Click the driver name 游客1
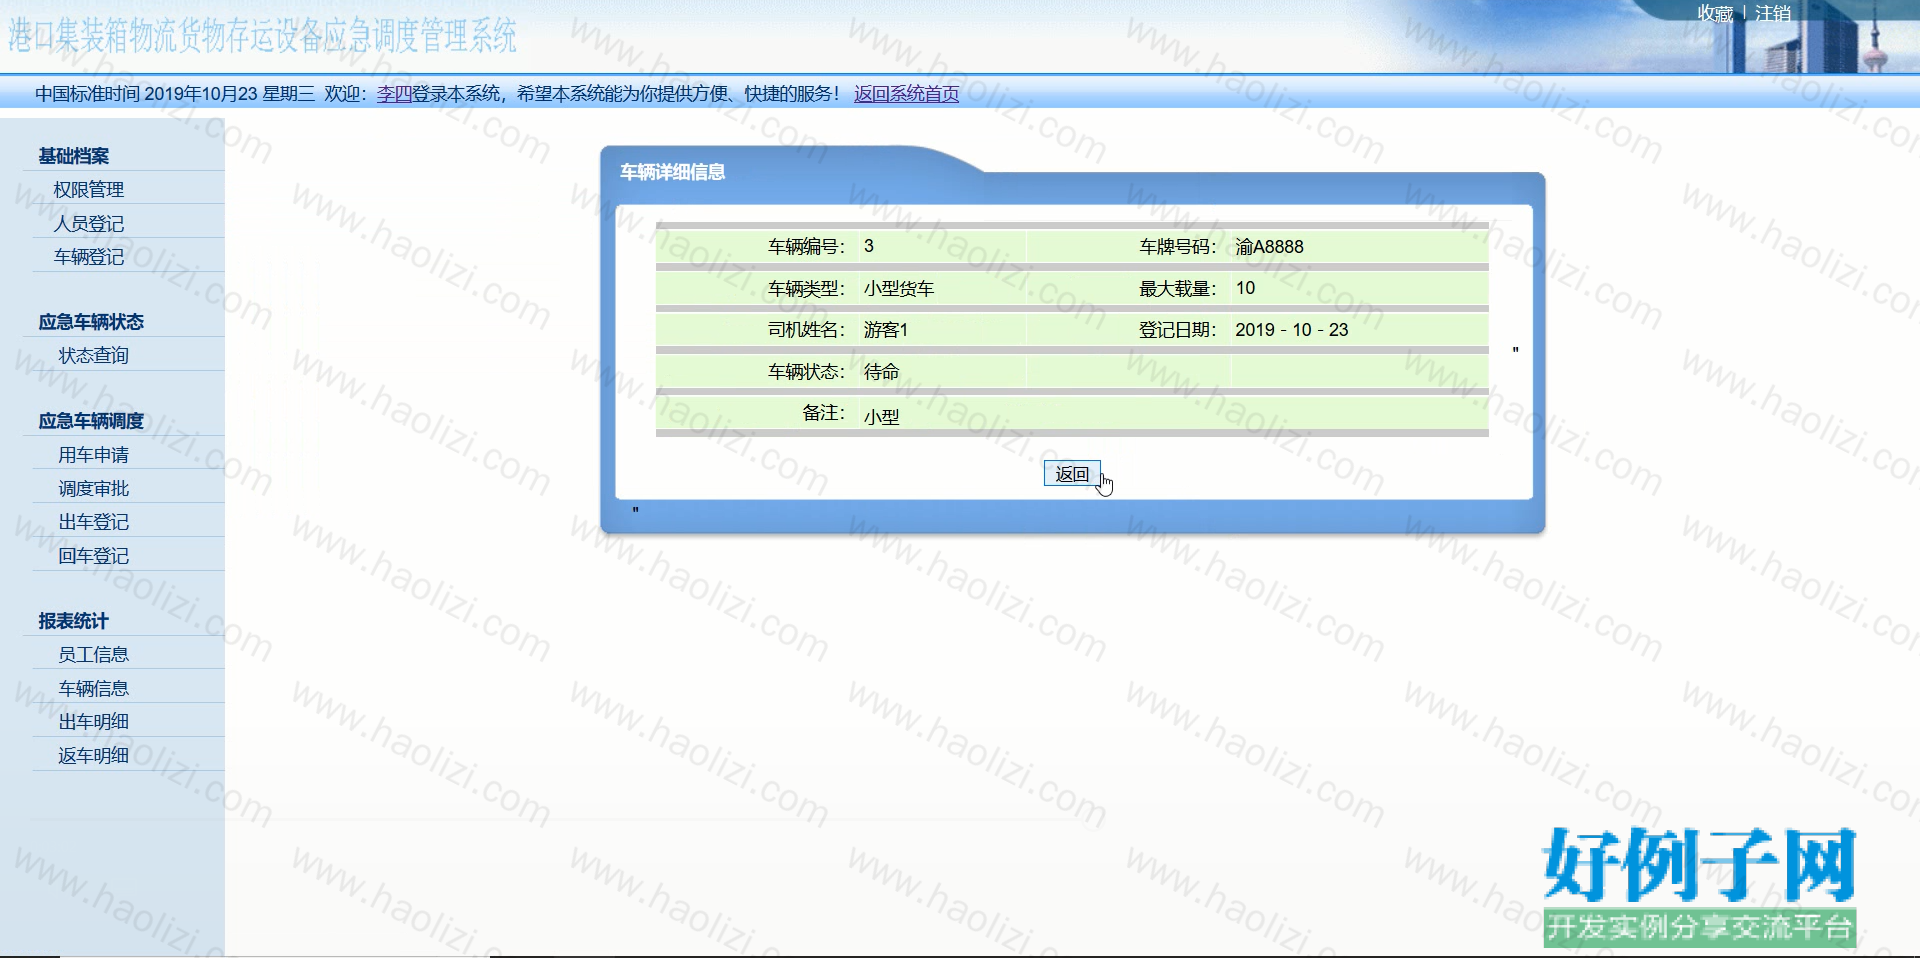Image resolution: width=1920 pixels, height=958 pixels. 886,330
